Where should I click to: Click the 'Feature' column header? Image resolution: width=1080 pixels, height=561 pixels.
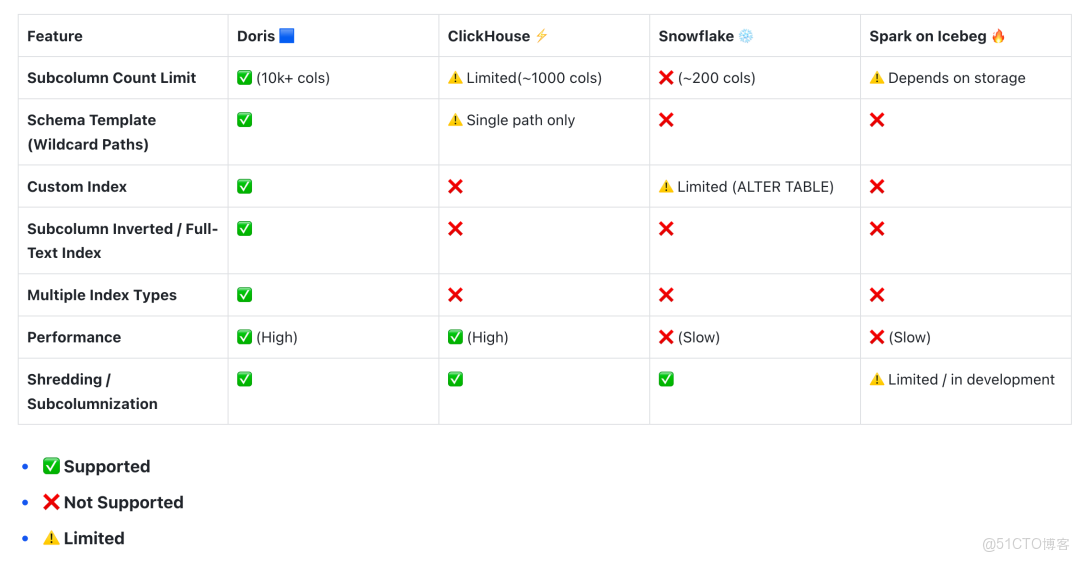coord(55,36)
